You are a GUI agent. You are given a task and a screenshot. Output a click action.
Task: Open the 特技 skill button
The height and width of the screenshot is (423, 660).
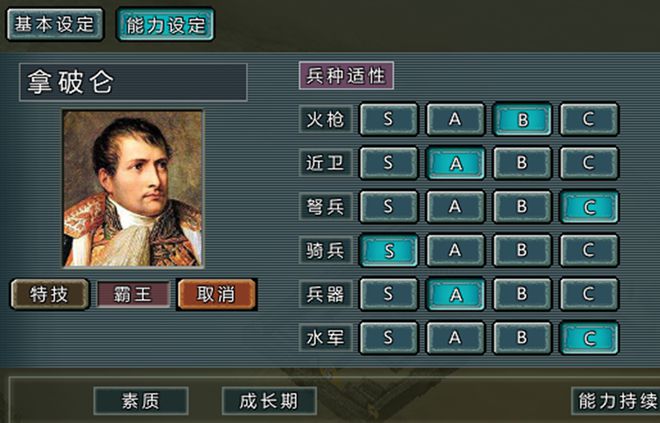(x=50, y=294)
